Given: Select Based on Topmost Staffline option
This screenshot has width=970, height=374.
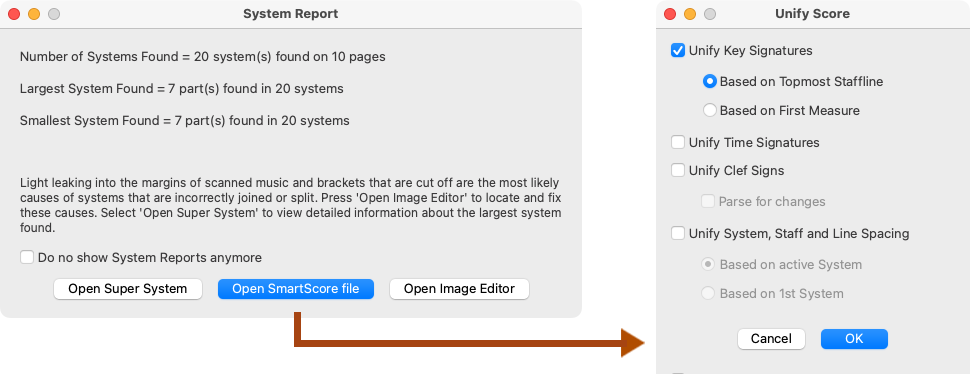Looking at the screenshot, I should [710, 81].
